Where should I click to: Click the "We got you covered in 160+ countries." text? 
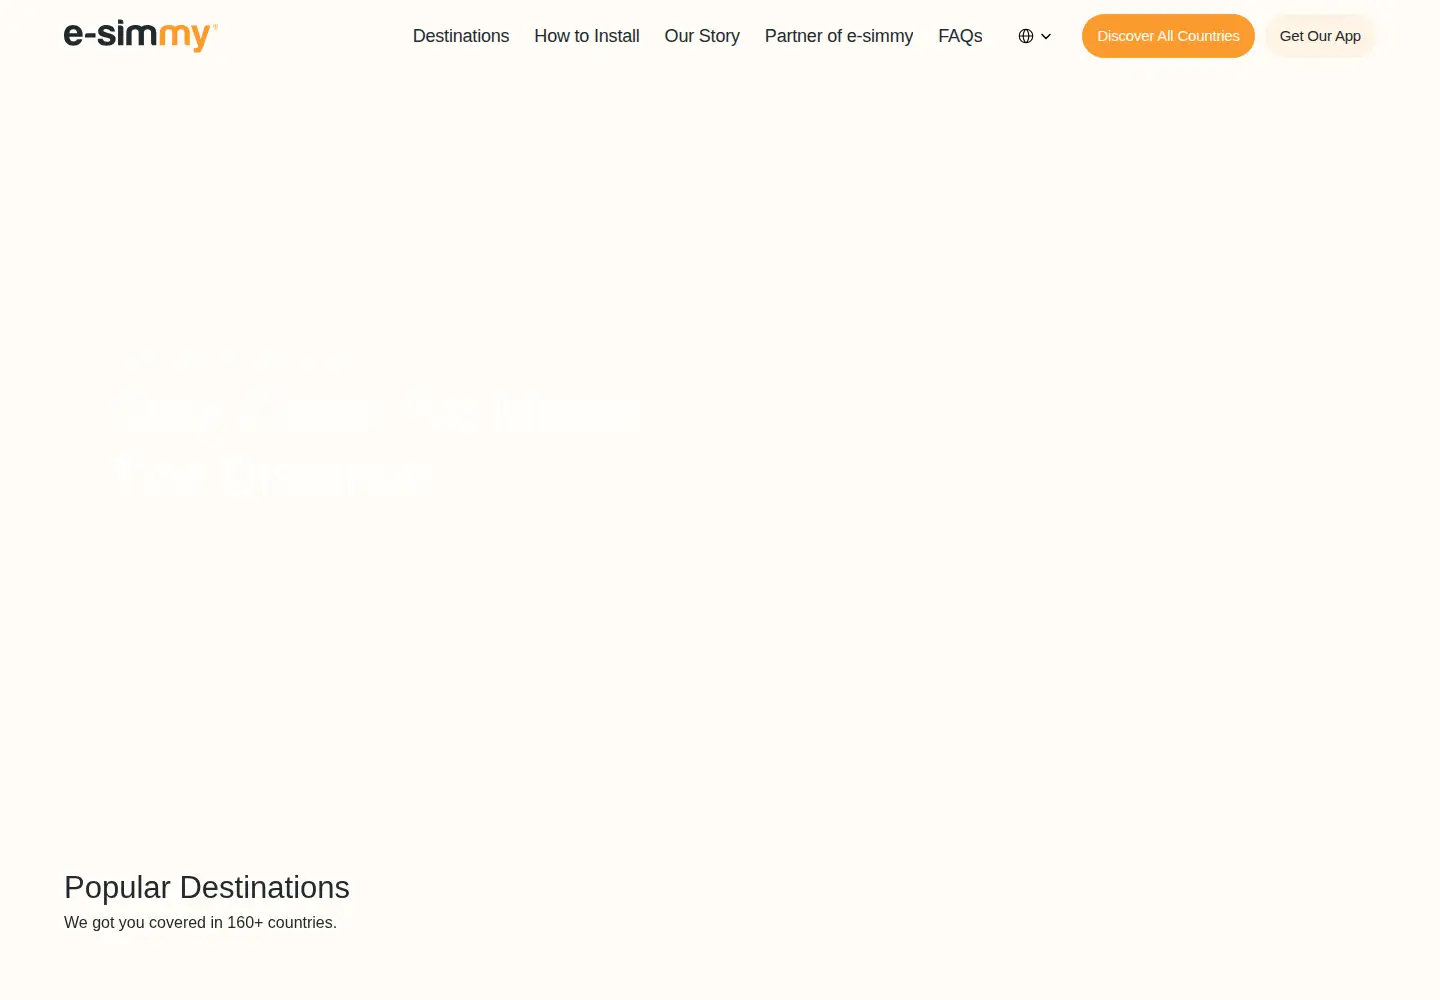point(200,922)
